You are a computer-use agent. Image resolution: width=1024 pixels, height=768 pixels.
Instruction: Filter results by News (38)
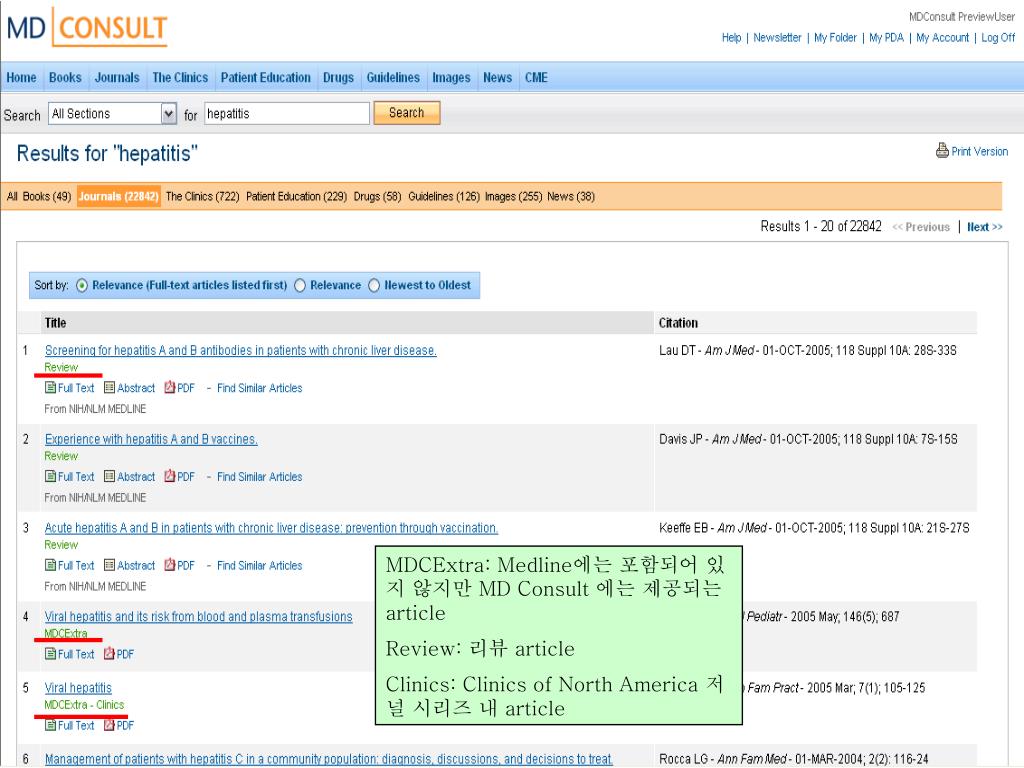click(571, 197)
